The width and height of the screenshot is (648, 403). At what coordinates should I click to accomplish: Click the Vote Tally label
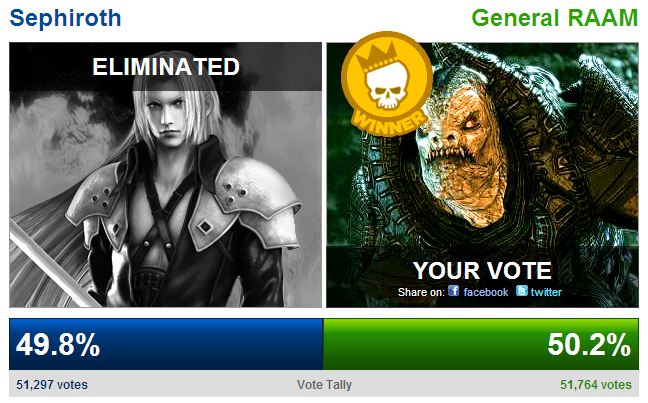click(324, 385)
